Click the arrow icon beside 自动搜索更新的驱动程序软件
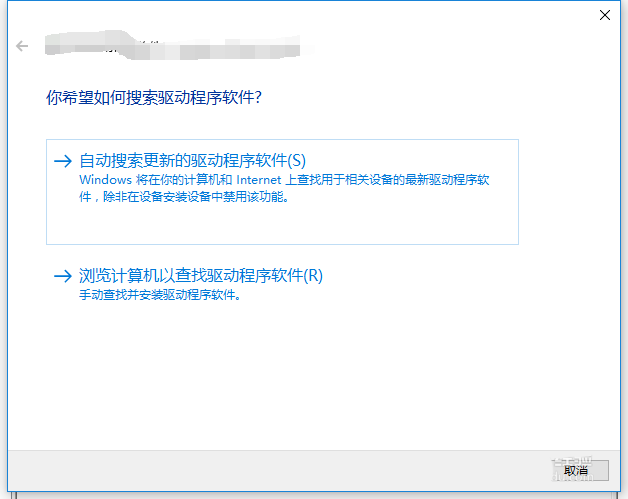Image resolution: width=628 pixels, height=499 pixels. pos(63,161)
